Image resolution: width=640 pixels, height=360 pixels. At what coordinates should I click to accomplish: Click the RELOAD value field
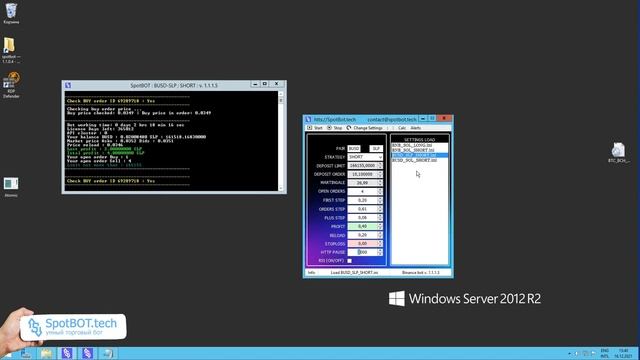point(362,235)
